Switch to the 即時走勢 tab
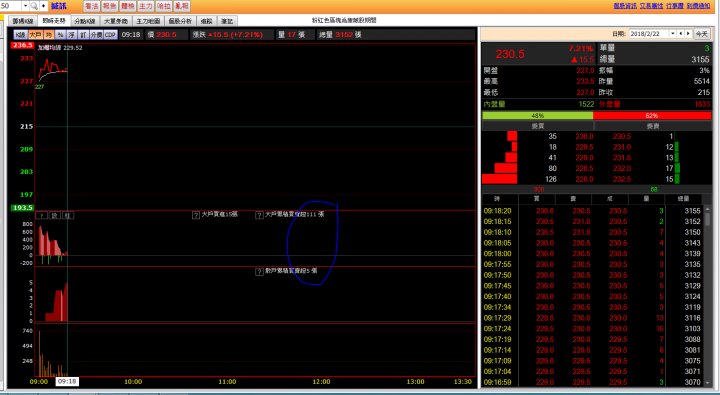The image size is (720, 395). pyautogui.click(x=54, y=21)
